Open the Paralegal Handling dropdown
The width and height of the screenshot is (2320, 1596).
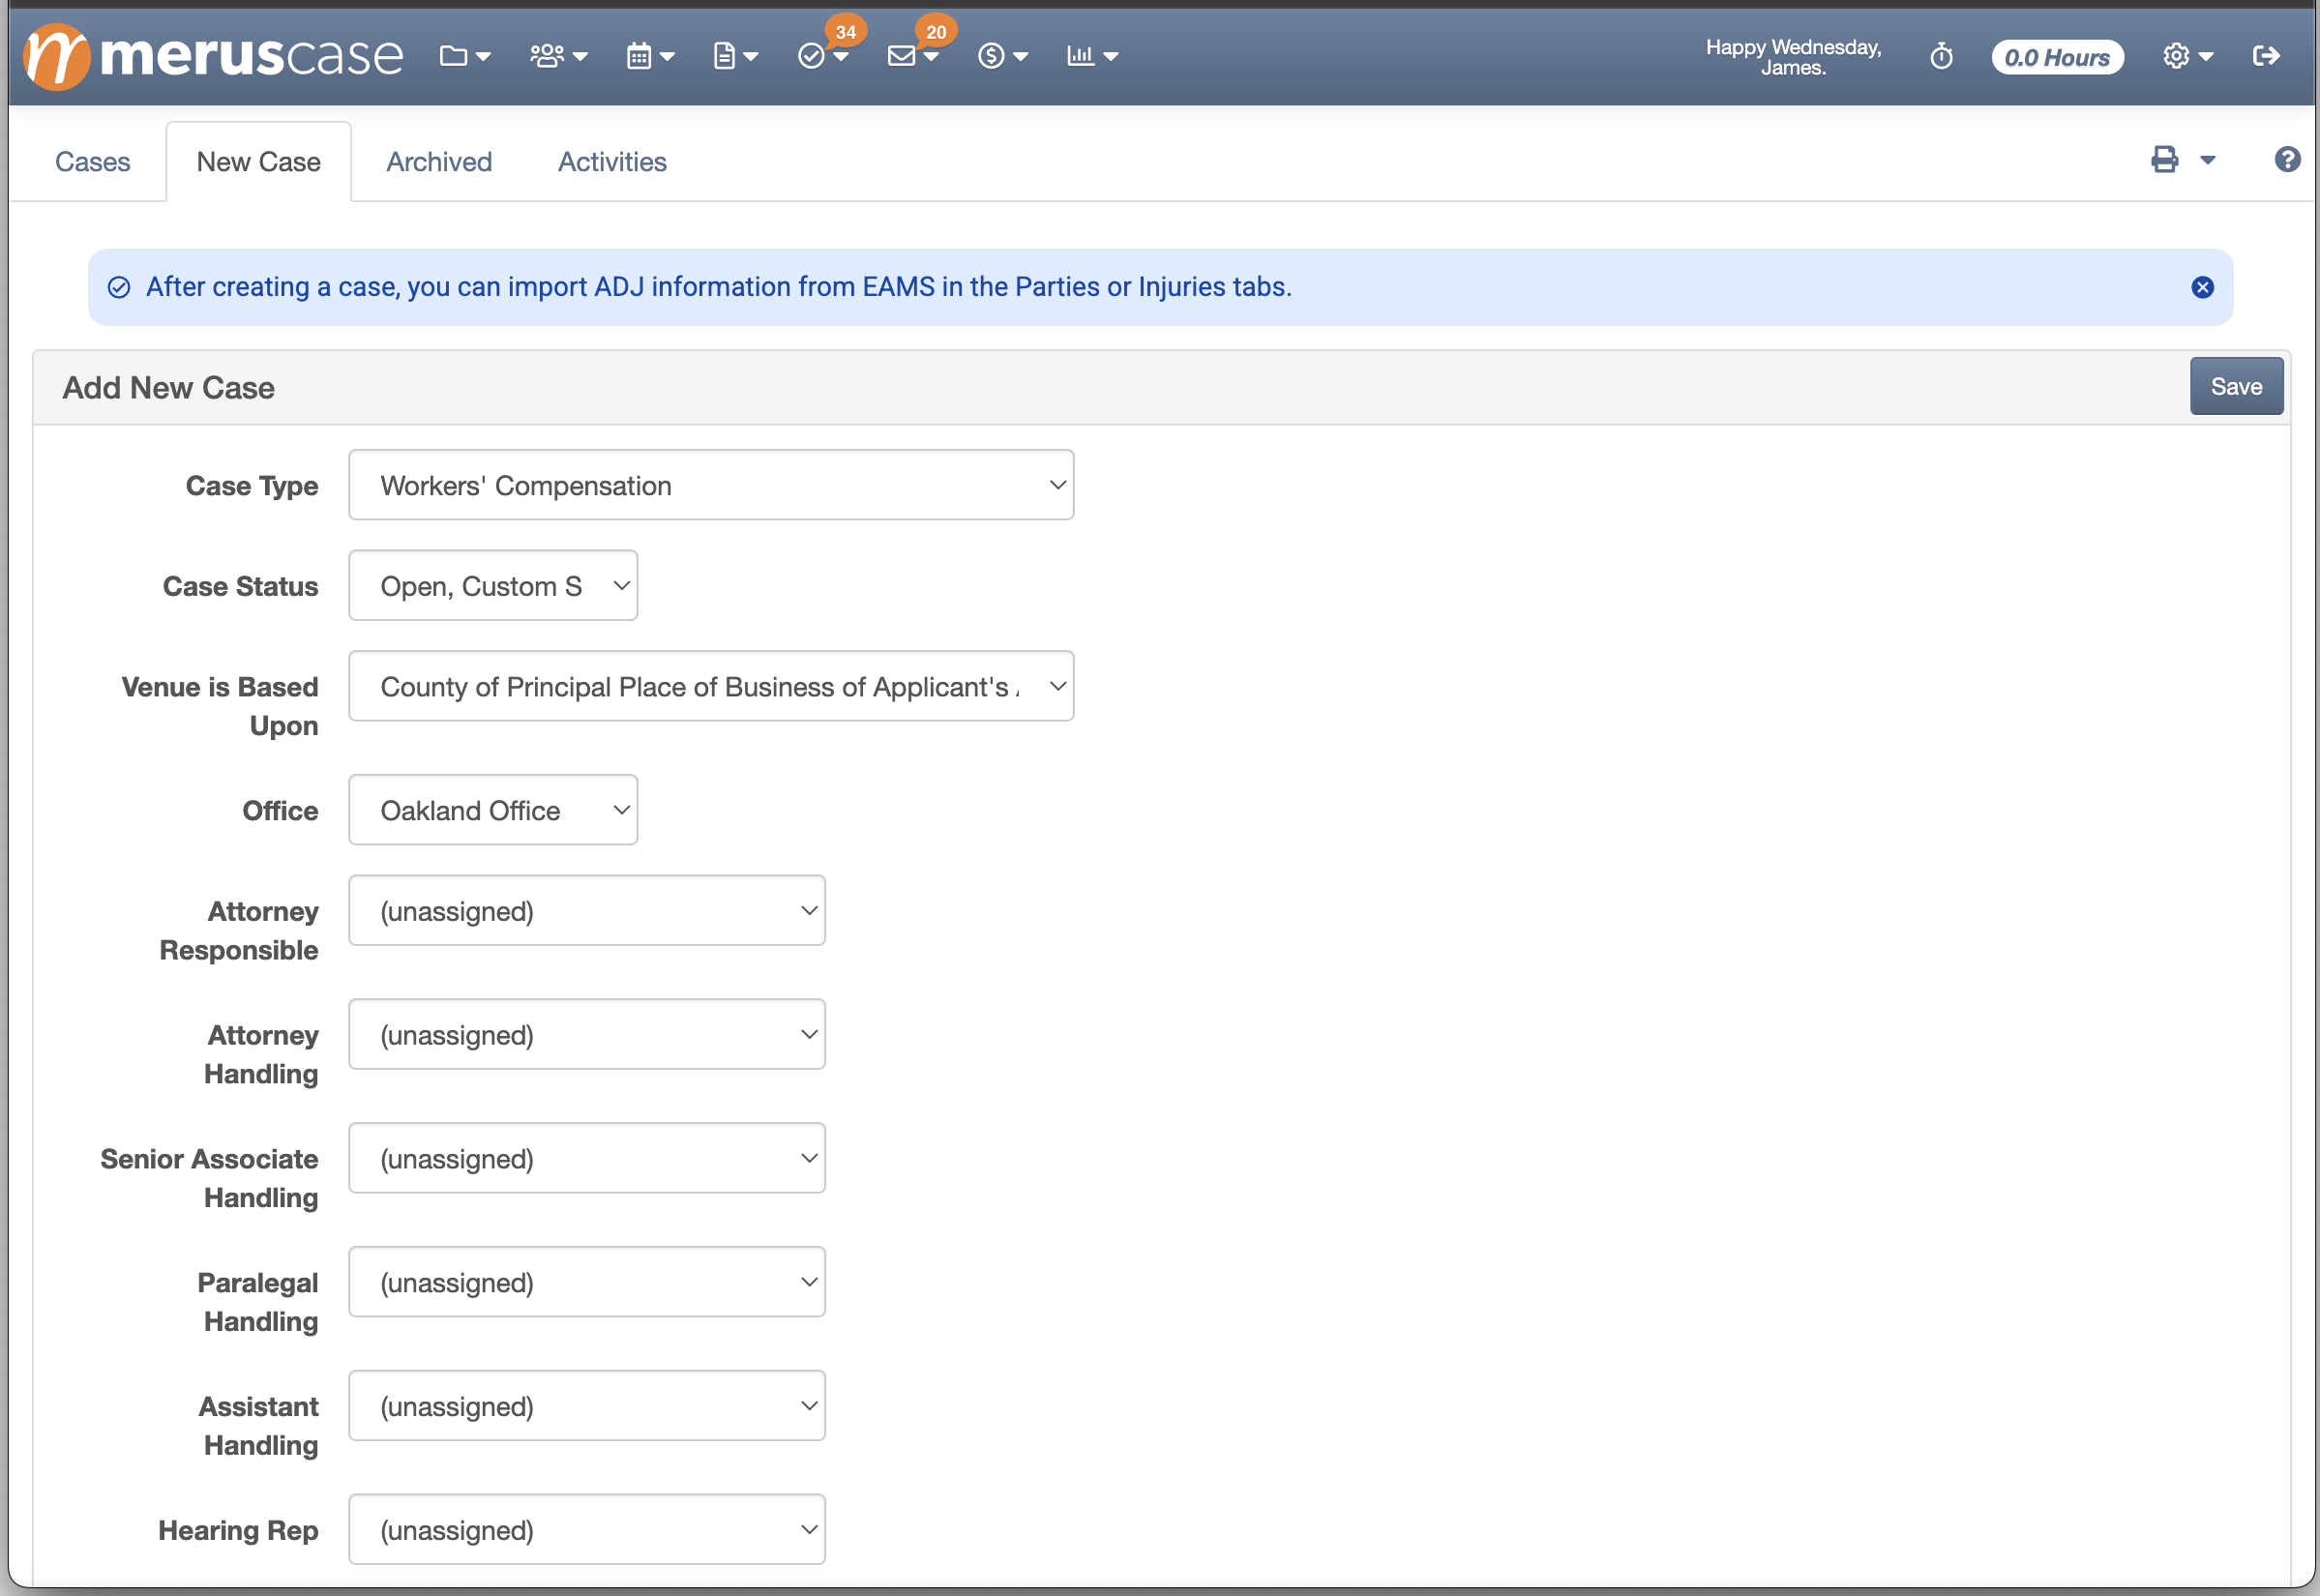click(x=587, y=1283)
